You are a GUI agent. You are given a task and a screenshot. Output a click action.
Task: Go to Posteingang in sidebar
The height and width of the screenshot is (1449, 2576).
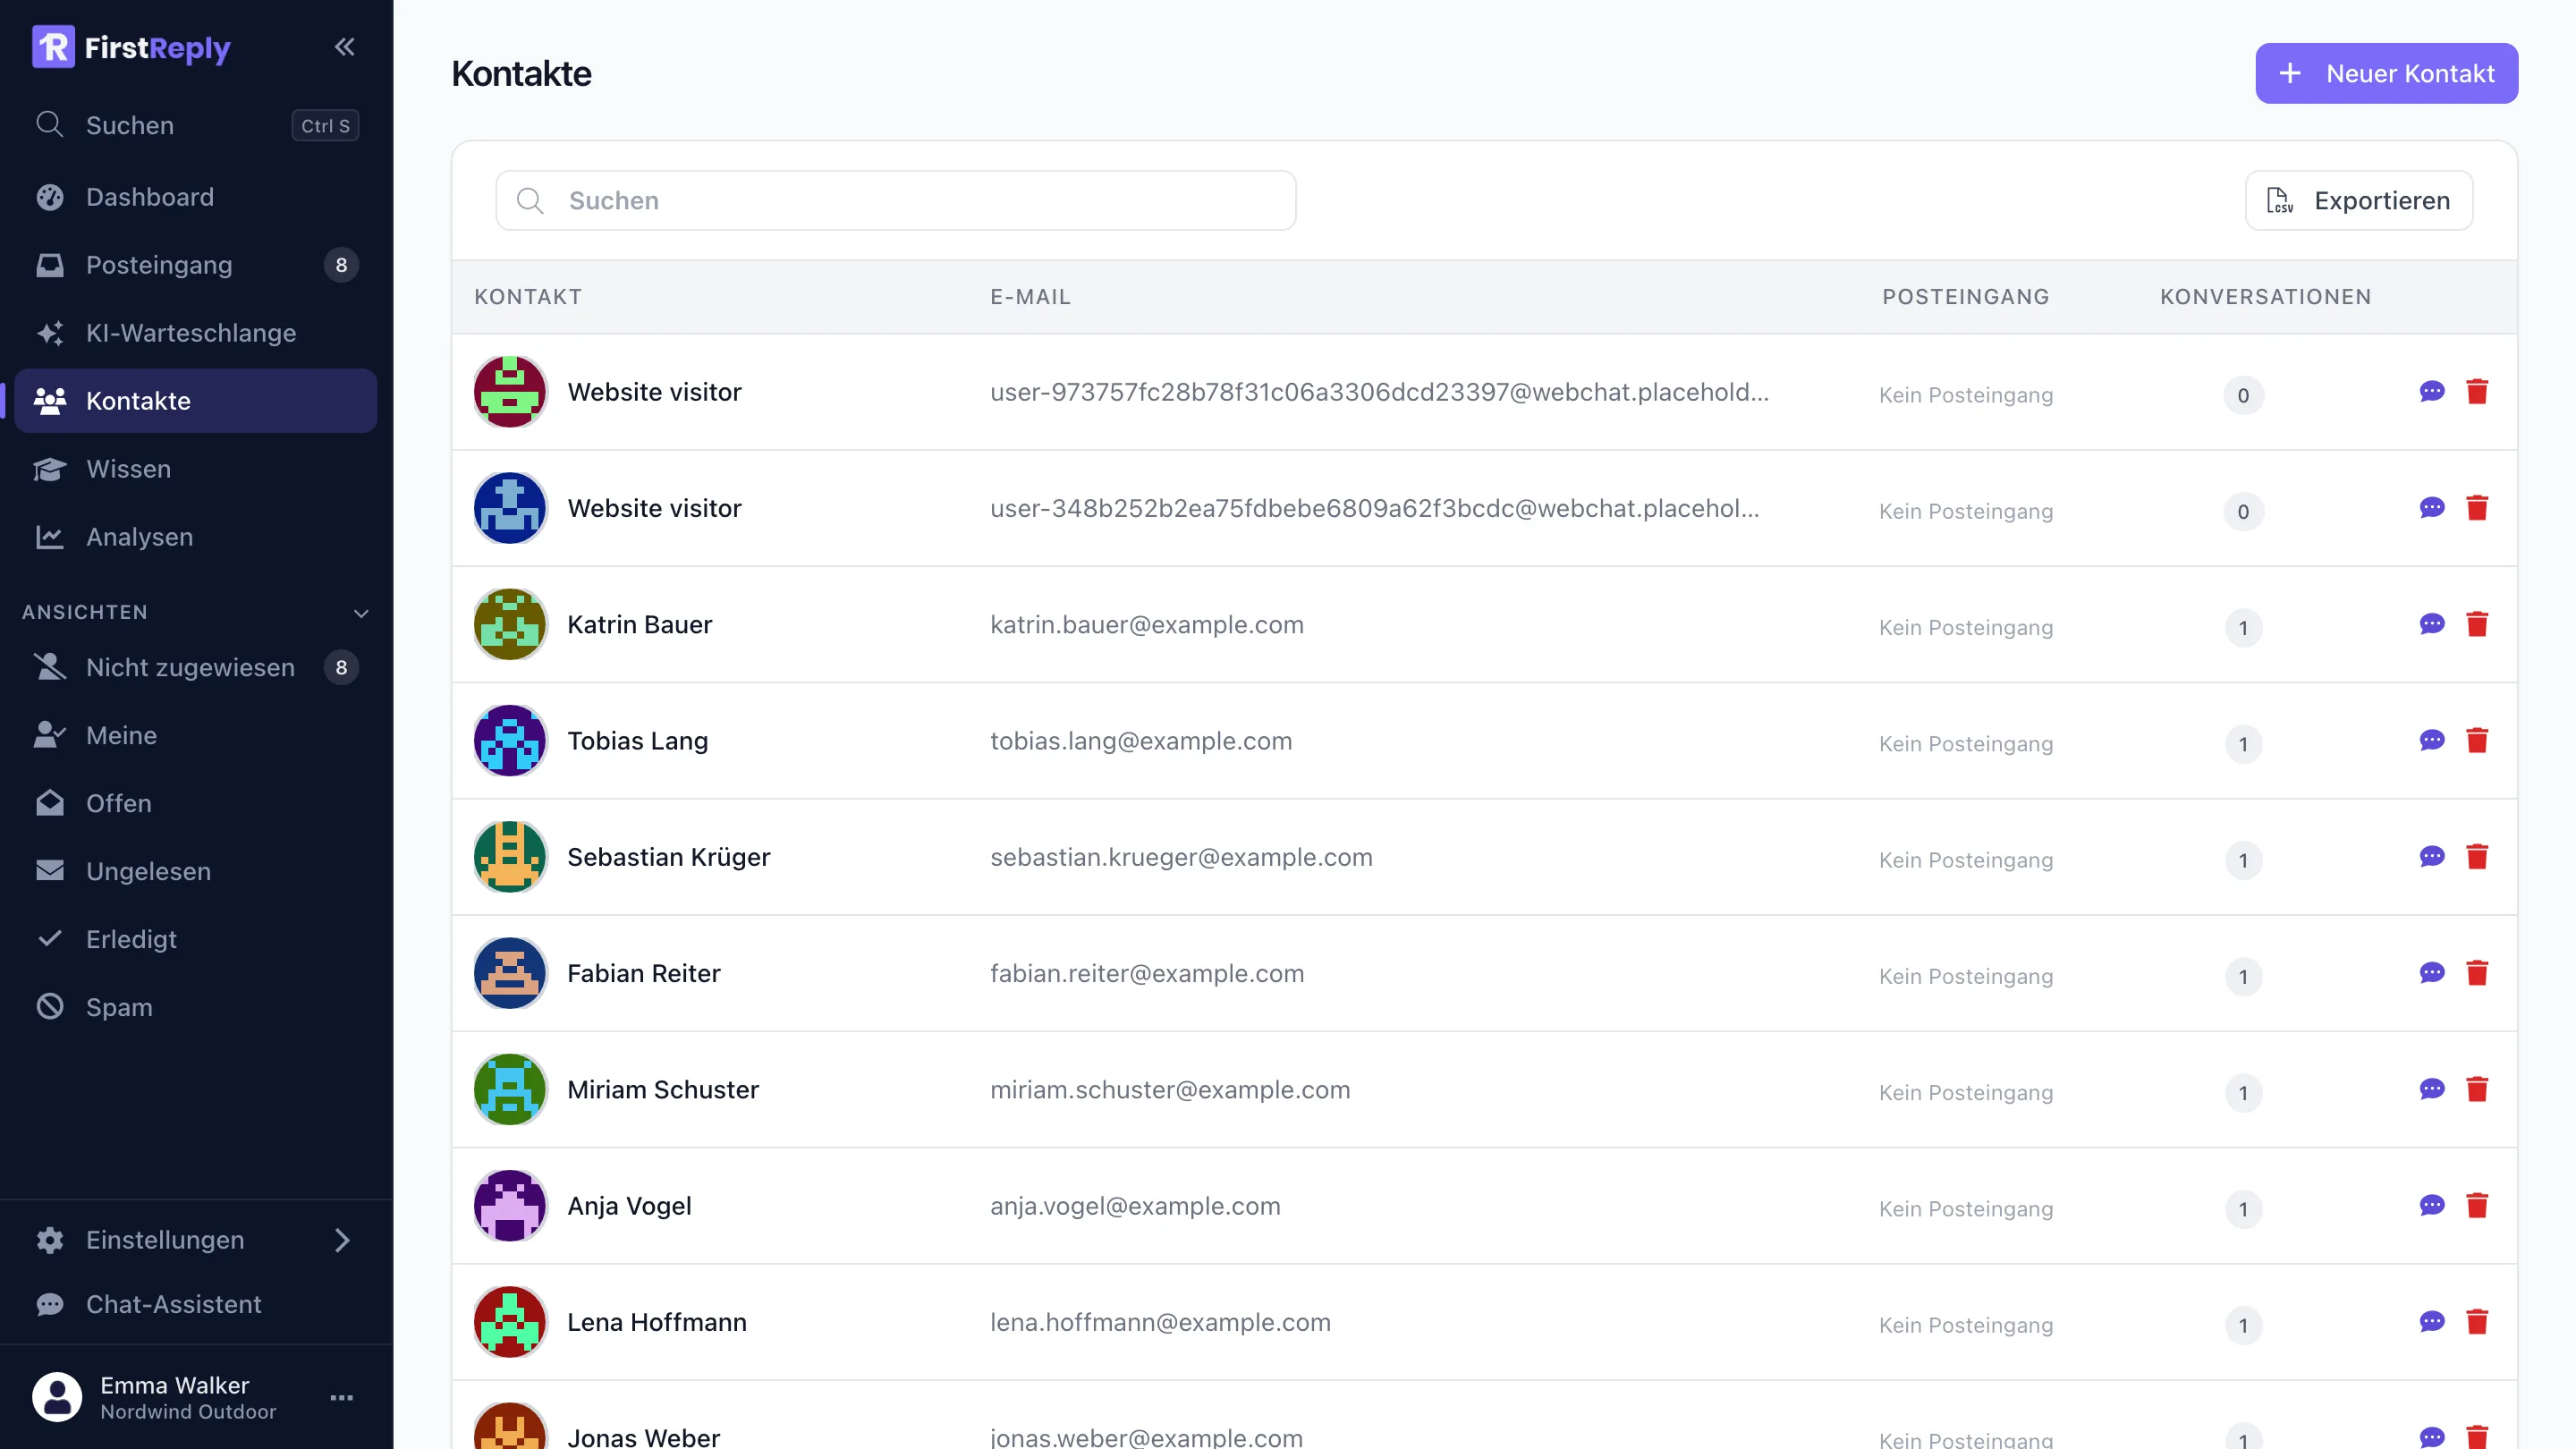click(196, 265)
